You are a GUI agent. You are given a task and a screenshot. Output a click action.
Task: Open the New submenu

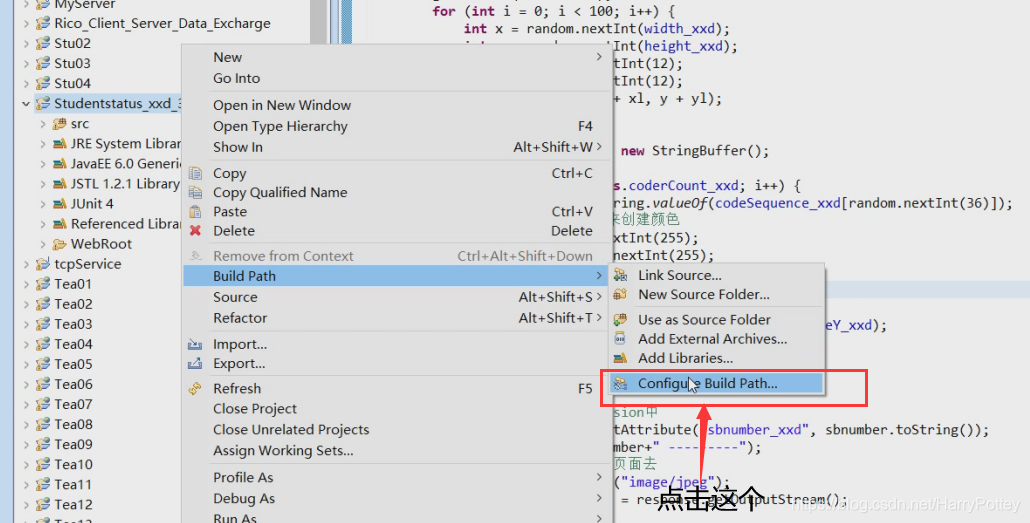click(x=396, y=57)
